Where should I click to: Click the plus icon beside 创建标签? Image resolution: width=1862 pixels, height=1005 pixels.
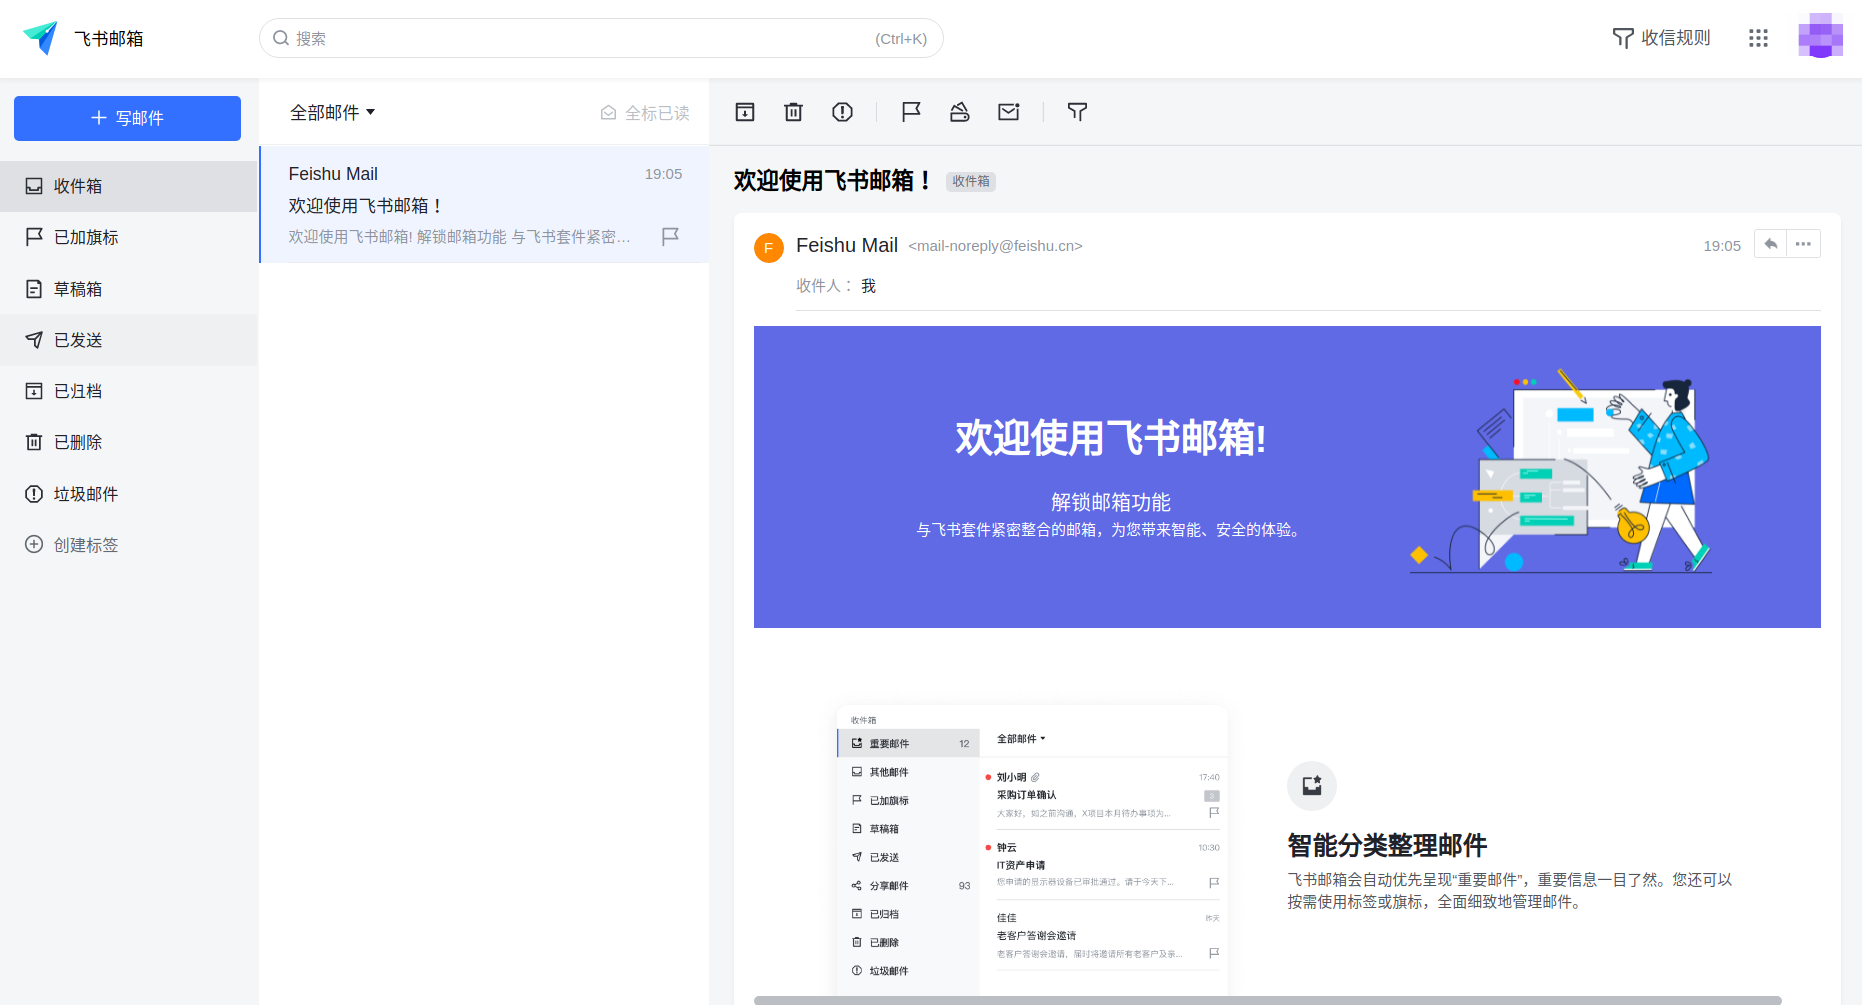(x=34, y=544)
